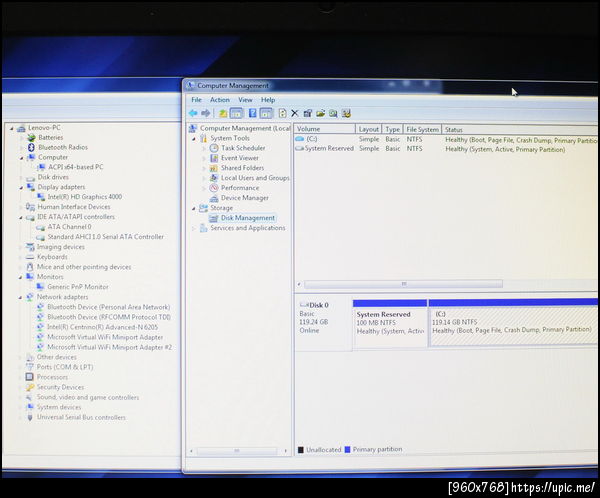600x498 pixels.
Task: Click the console tree's horizontal scrollbar
Action: tap(237, 451)
